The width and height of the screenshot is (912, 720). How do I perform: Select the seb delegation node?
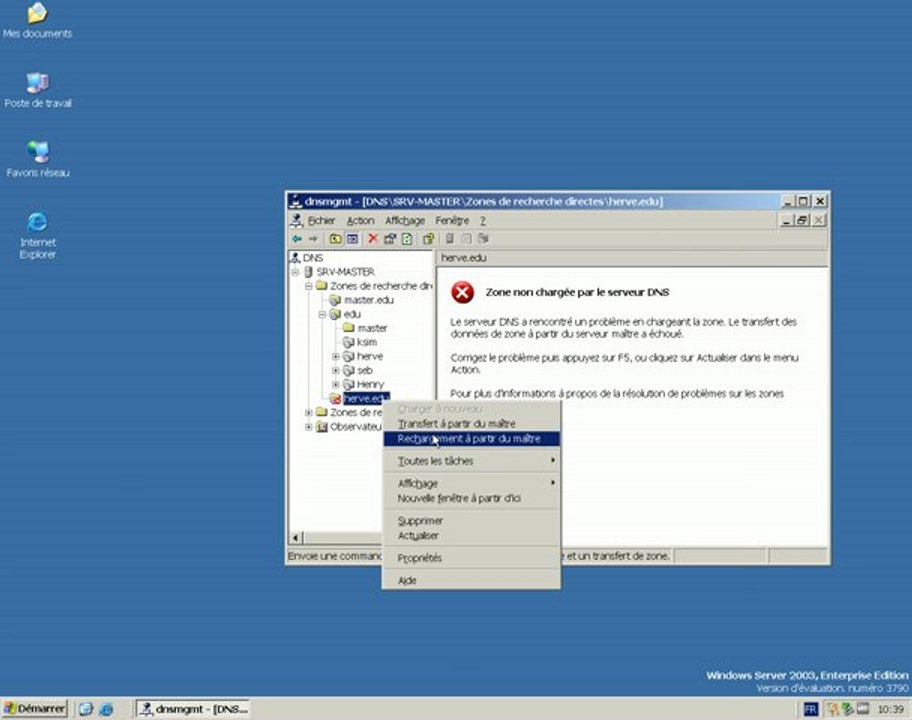click(x=364, y=370)
